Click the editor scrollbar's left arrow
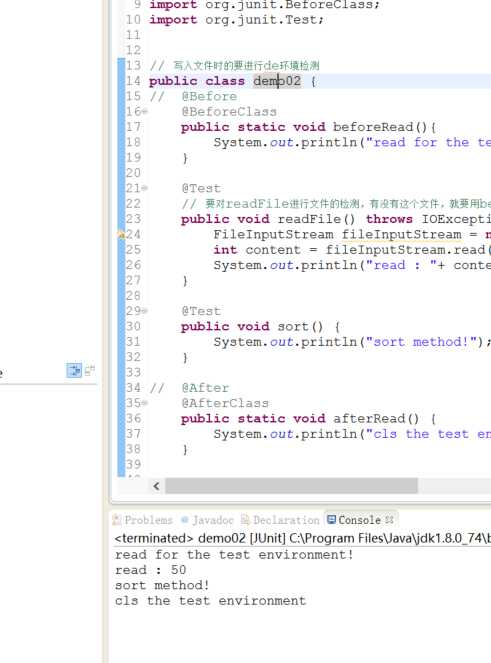Image resolution: width=491 pixels, height=663 pixels. 156,486
